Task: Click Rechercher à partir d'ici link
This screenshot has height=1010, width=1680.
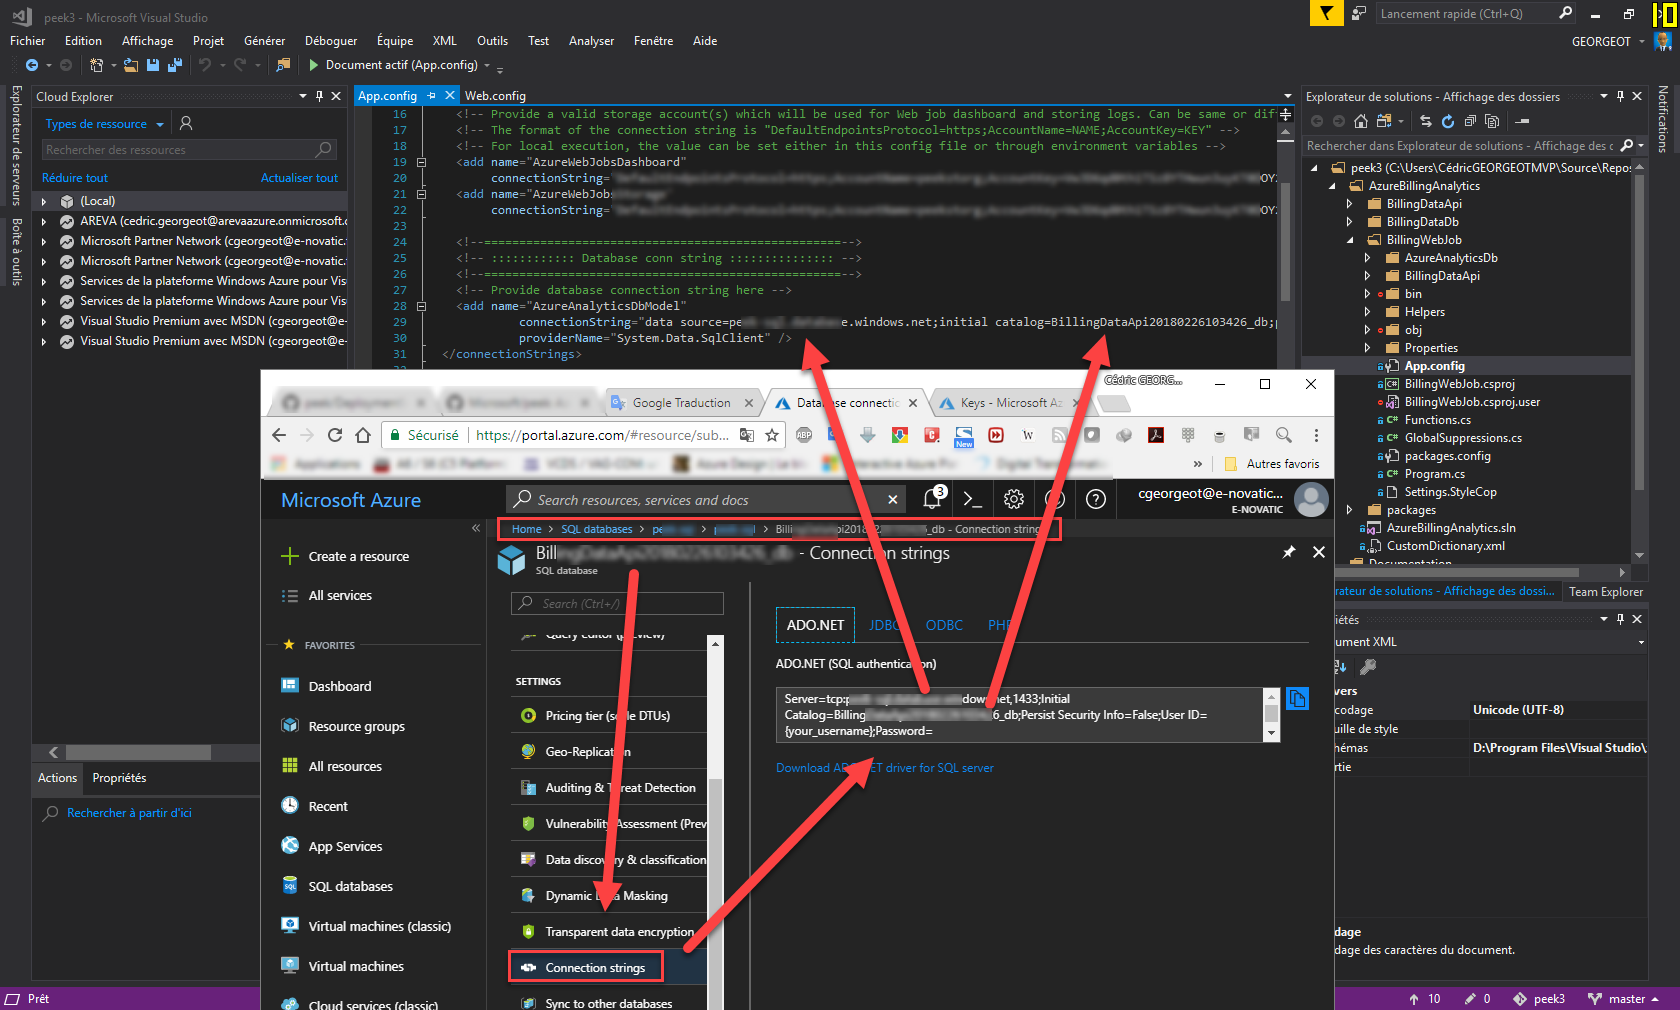Action: (x=129, y=813)
